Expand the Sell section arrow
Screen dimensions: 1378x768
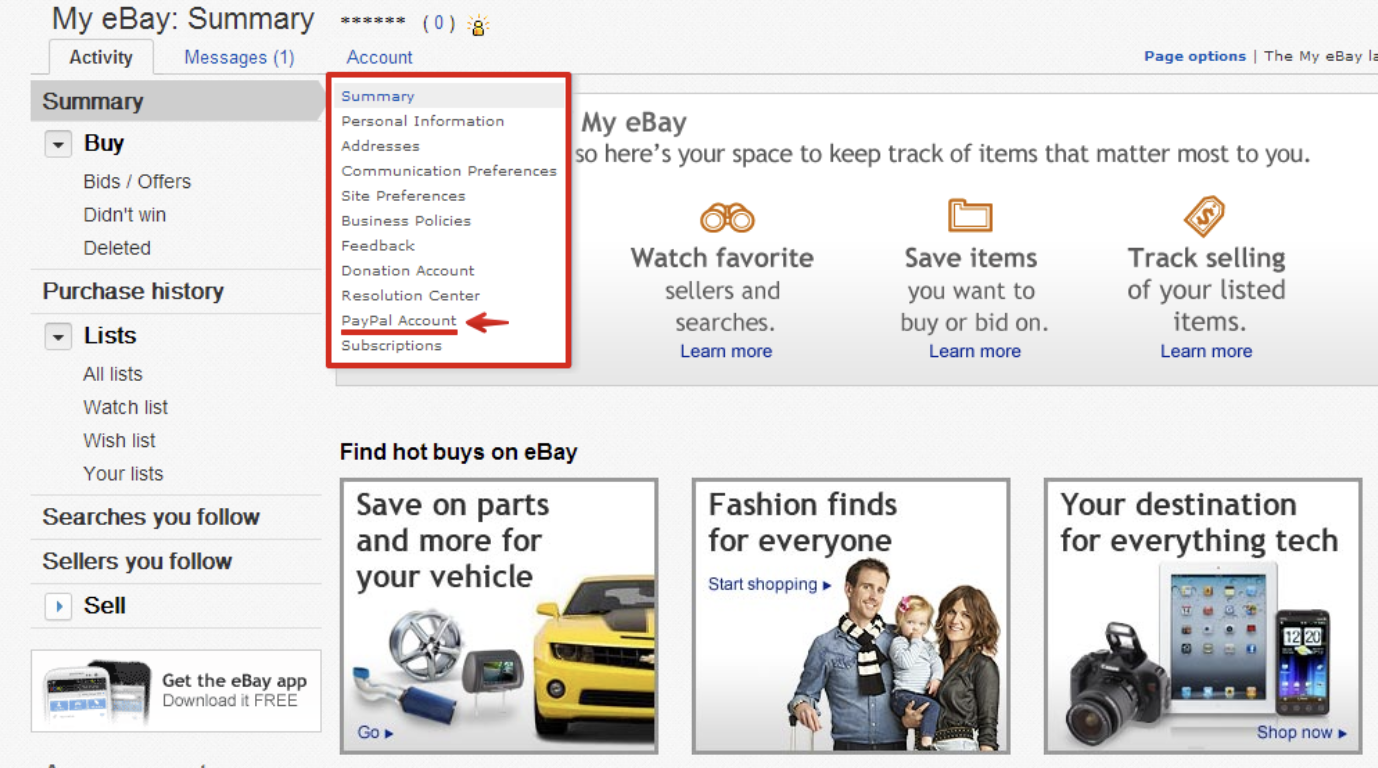coord(58,606)
